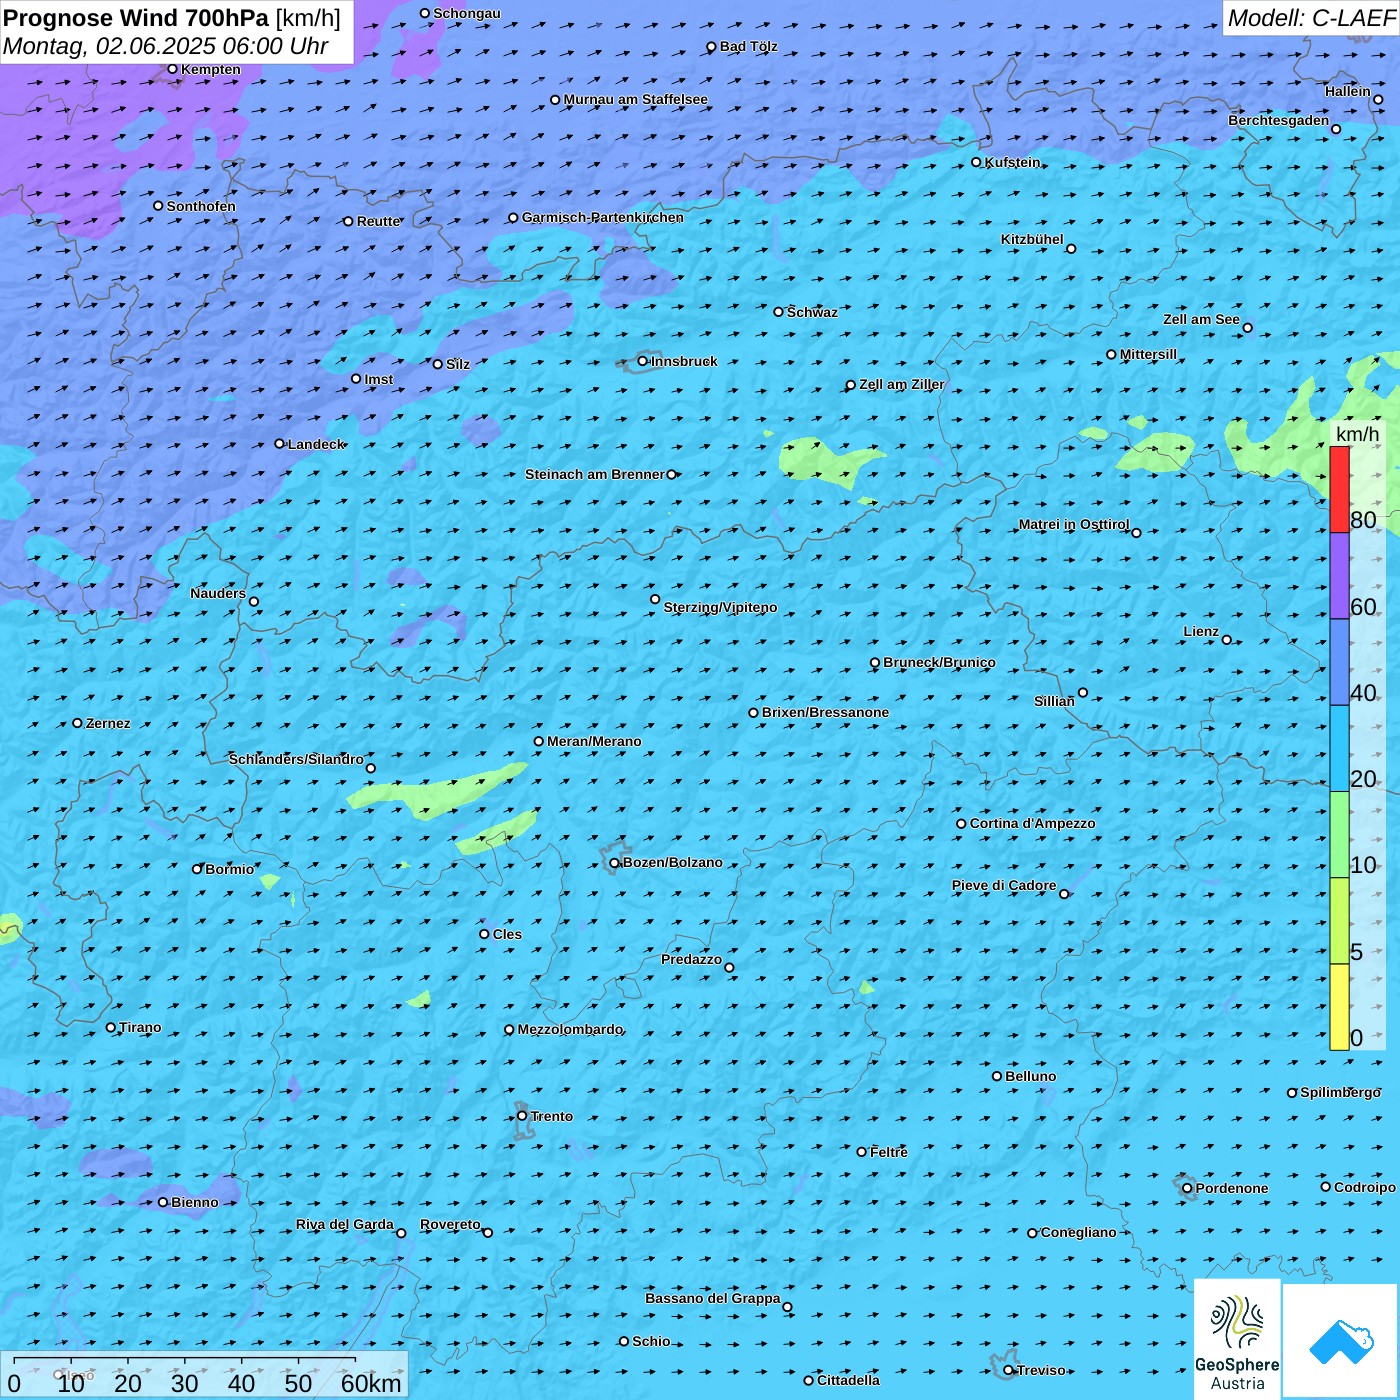Click the 'Bruneck/Brunico' label

pos(940,662)
